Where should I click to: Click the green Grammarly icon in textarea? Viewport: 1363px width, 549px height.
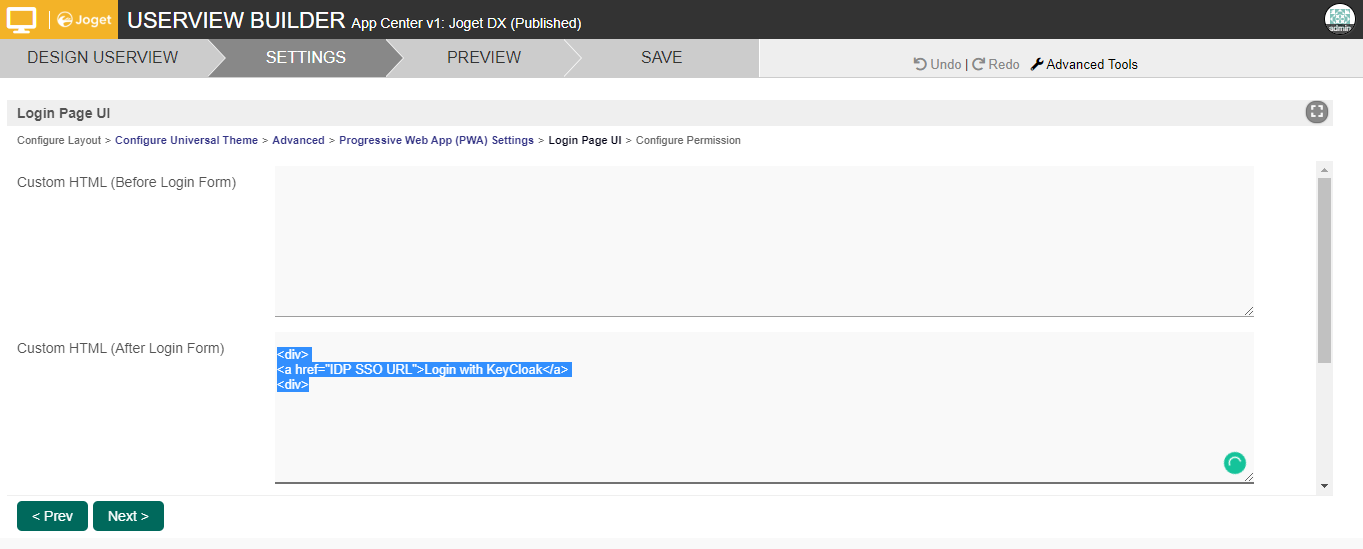(x=1235, y=463)
